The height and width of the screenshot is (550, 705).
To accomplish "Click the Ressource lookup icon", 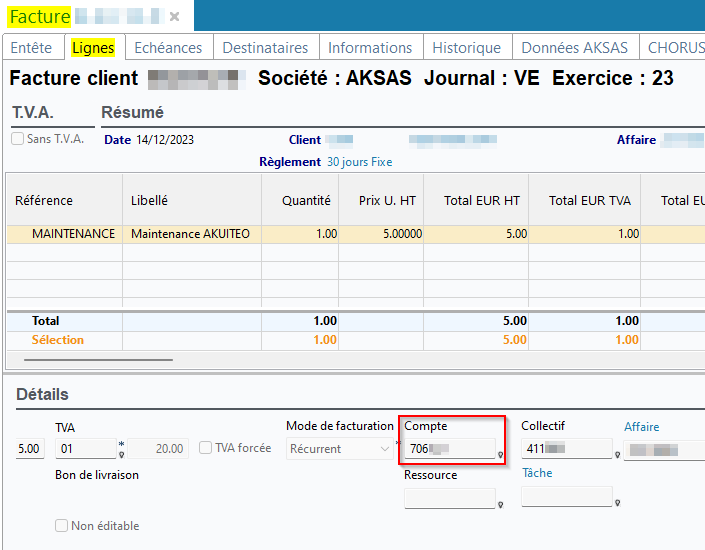I will [x=500, y=505].
